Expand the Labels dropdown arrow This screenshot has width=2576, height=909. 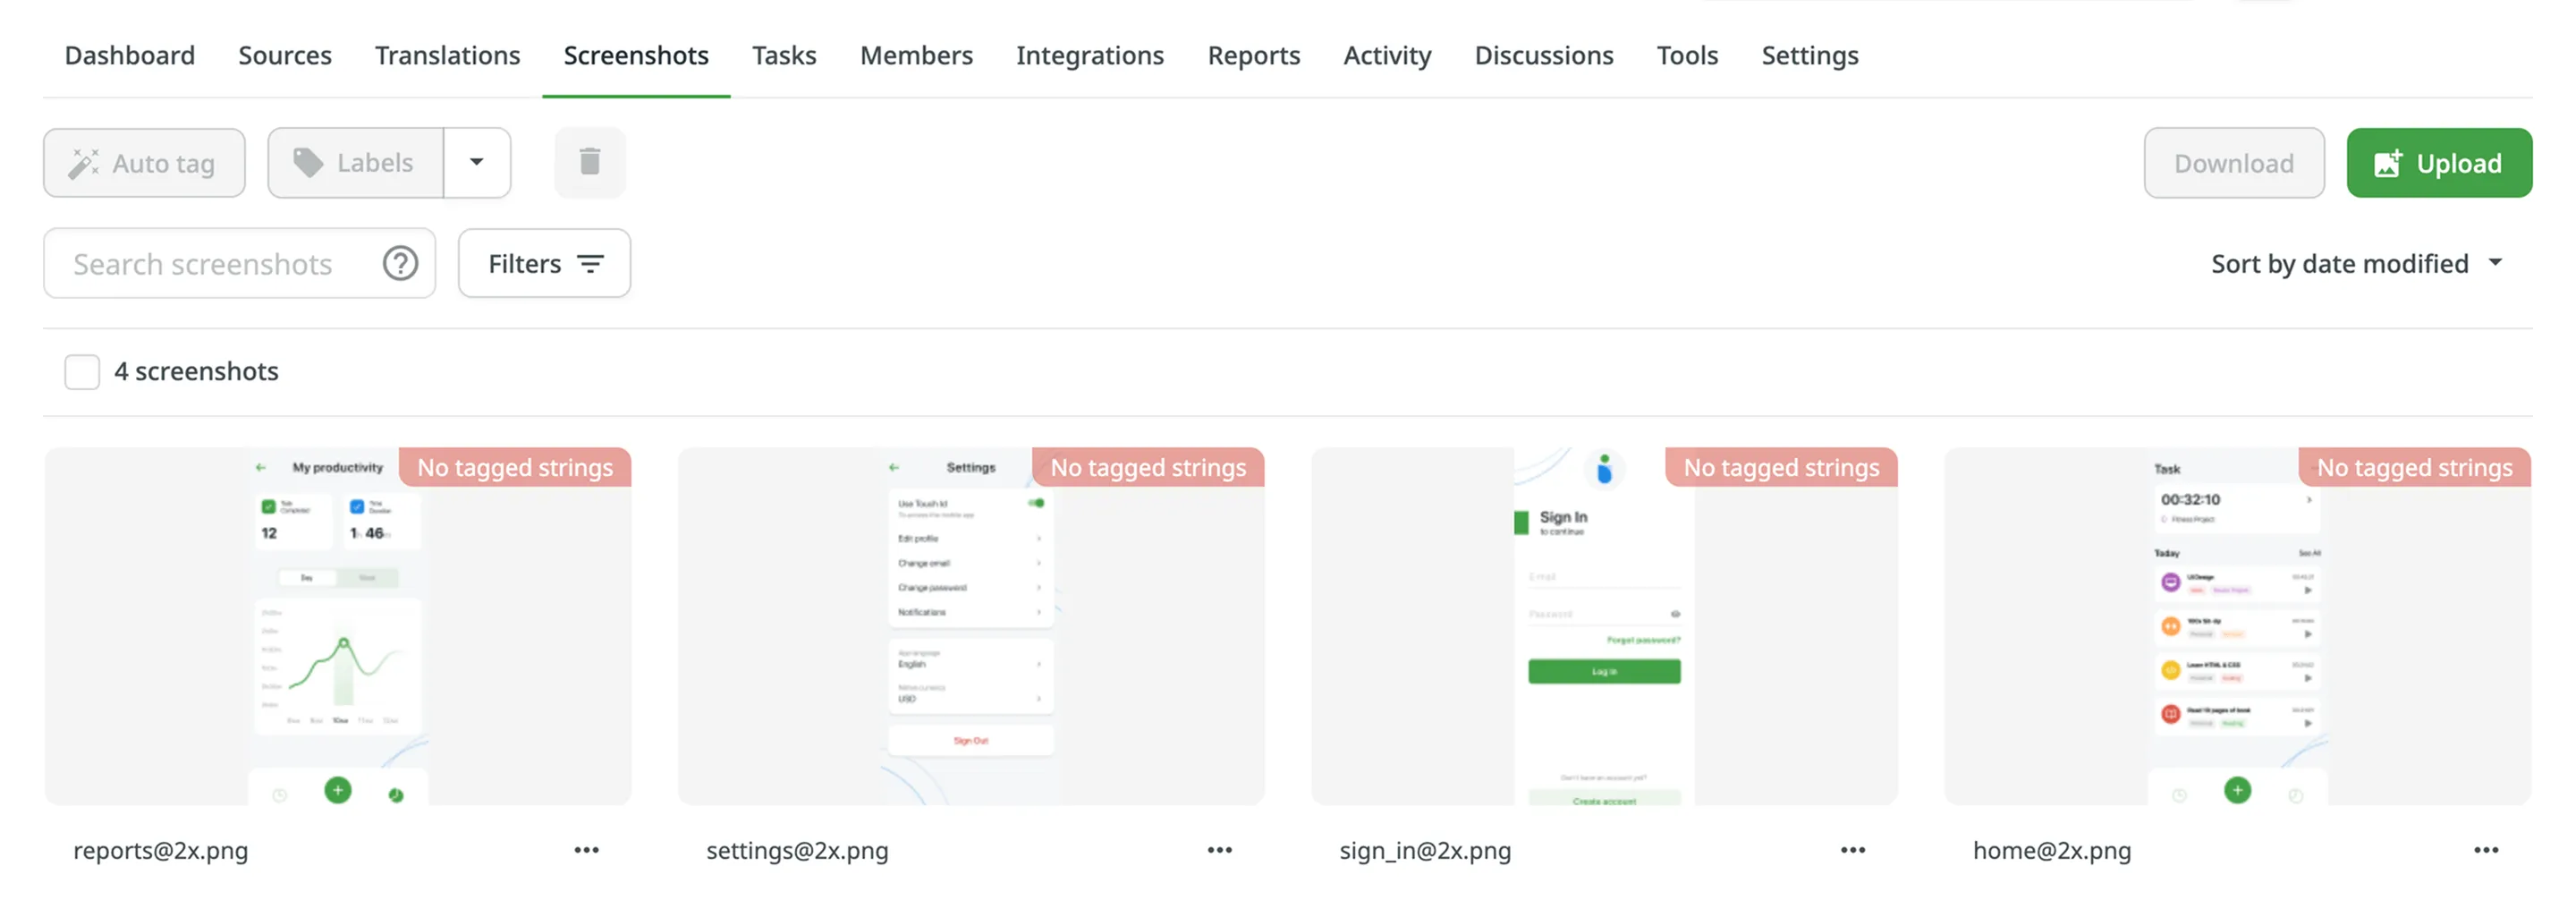[x=477, y=162]
